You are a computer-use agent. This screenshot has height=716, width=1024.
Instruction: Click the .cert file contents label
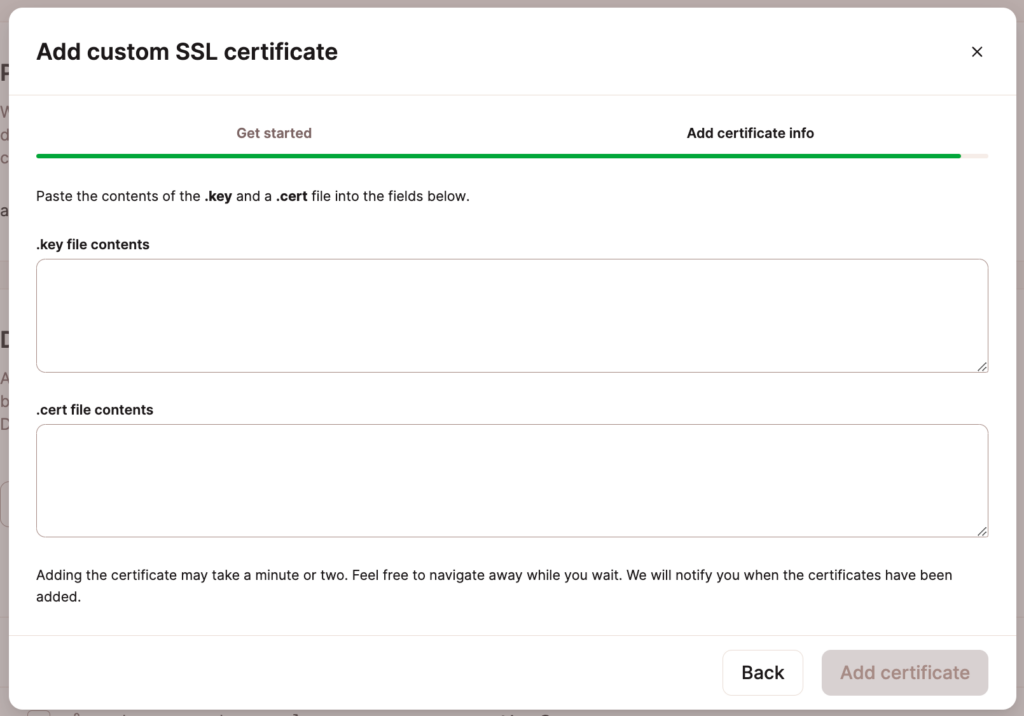tap(95, 409)
